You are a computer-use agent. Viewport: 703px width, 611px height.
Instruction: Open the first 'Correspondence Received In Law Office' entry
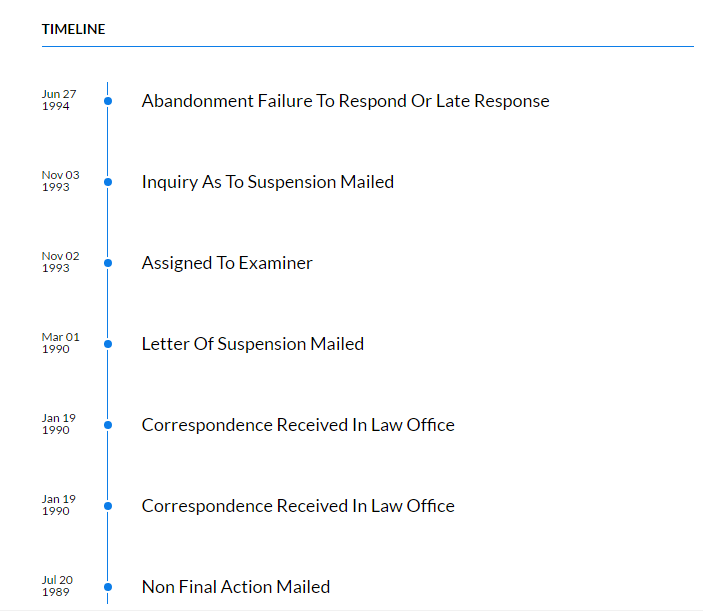[x=298, y=425]
